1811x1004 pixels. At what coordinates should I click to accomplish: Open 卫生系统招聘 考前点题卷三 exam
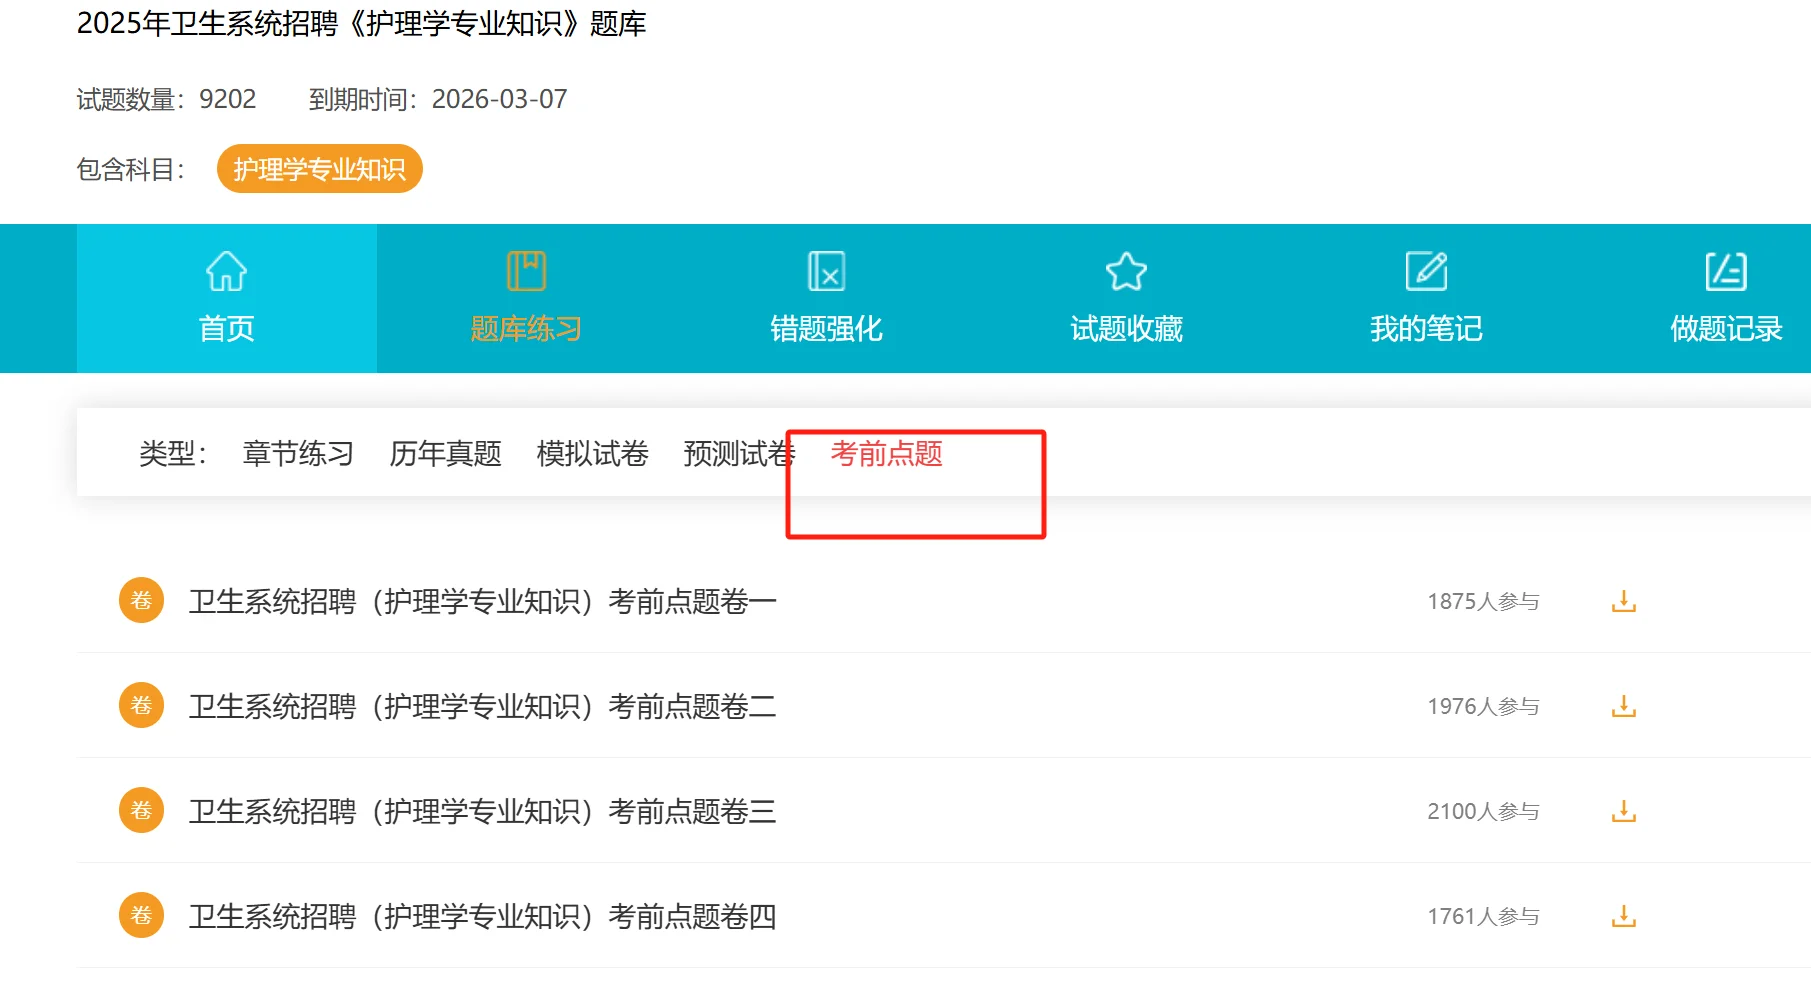pos(483,811)
